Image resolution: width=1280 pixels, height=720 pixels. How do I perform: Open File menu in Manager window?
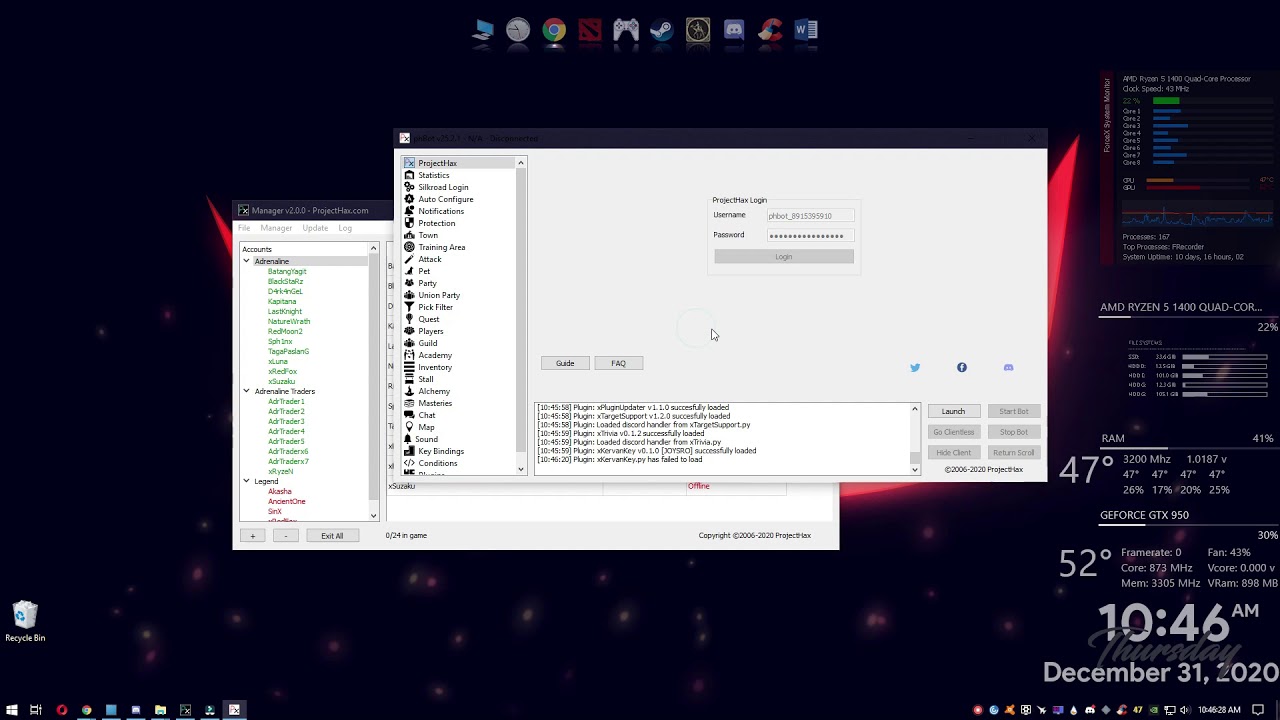pyautogui.click(x=244, y=228)
